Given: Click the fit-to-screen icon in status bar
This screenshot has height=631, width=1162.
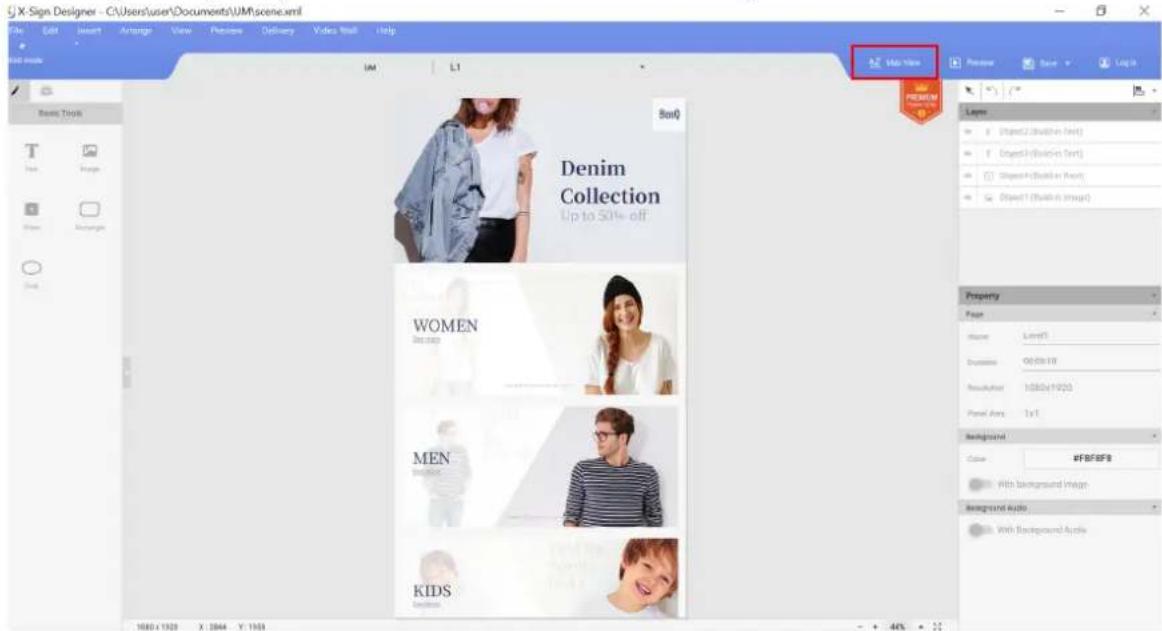Looking at the screenshot, I should pyautogui.click(x=937, y=627).
